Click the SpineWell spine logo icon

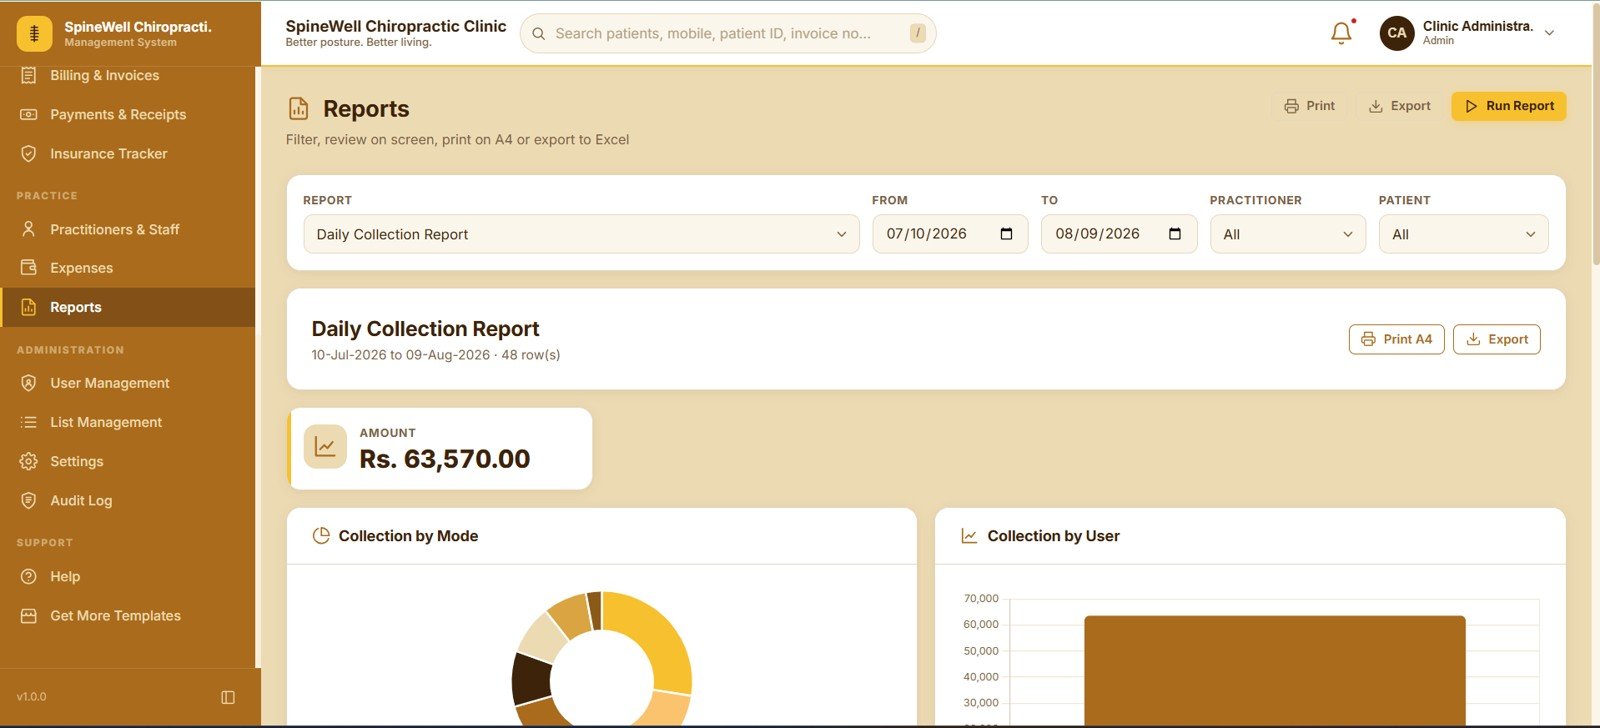[x=34, y=34]
